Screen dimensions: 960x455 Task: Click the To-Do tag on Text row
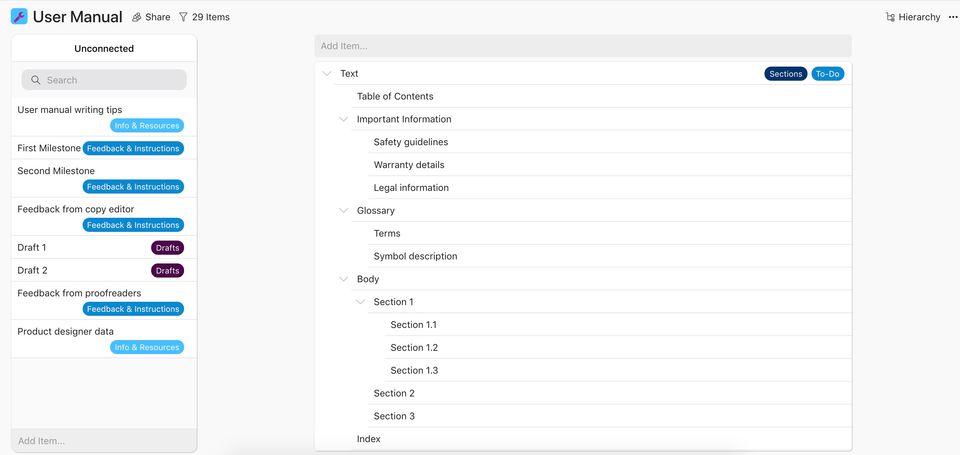(827, 74)
